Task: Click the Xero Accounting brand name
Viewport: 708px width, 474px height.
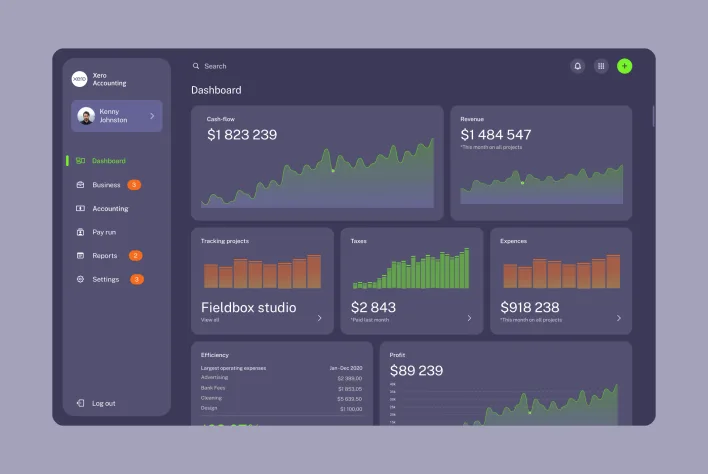Action: [x=109, y=79]
